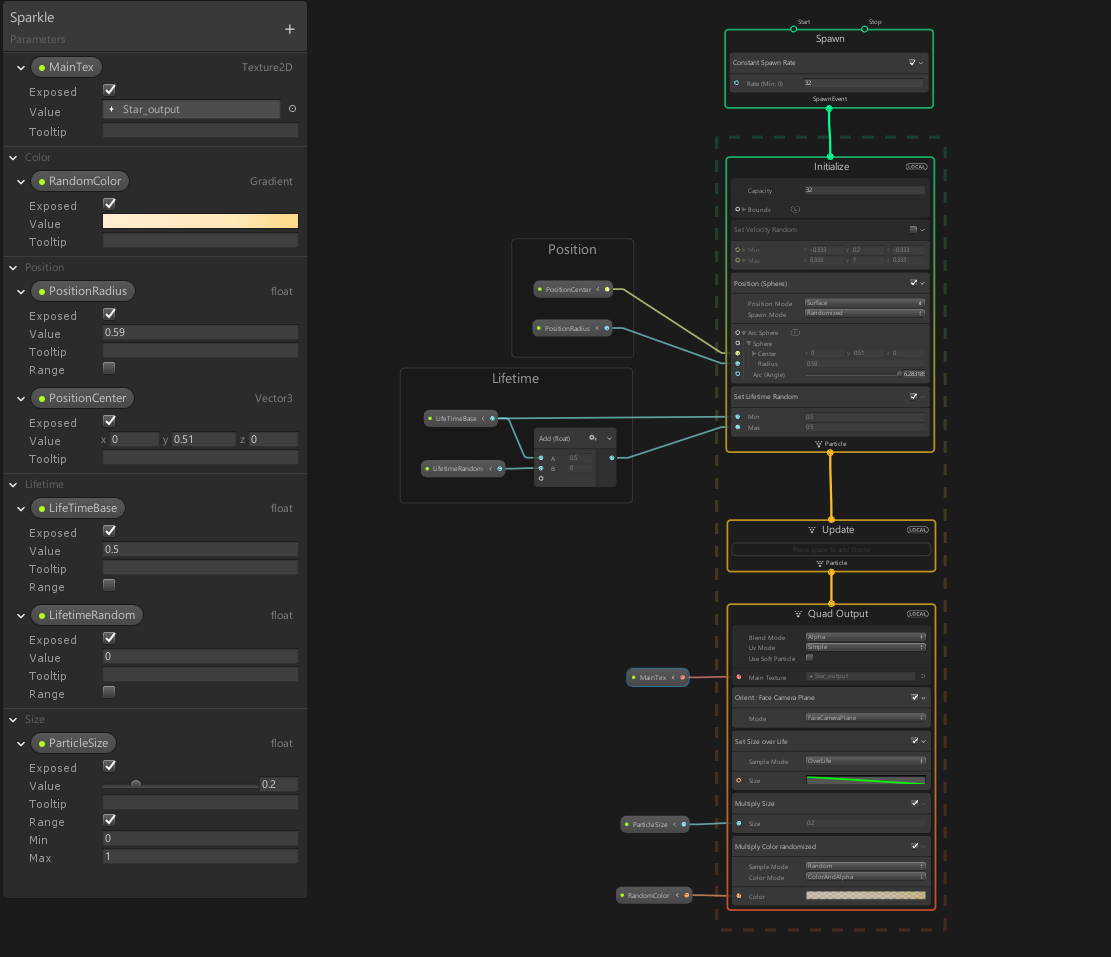Click LOCAL space badge on Quad Output
Image resolution: width=1111 pixels, height=957 pixels.
pos(917,614)
